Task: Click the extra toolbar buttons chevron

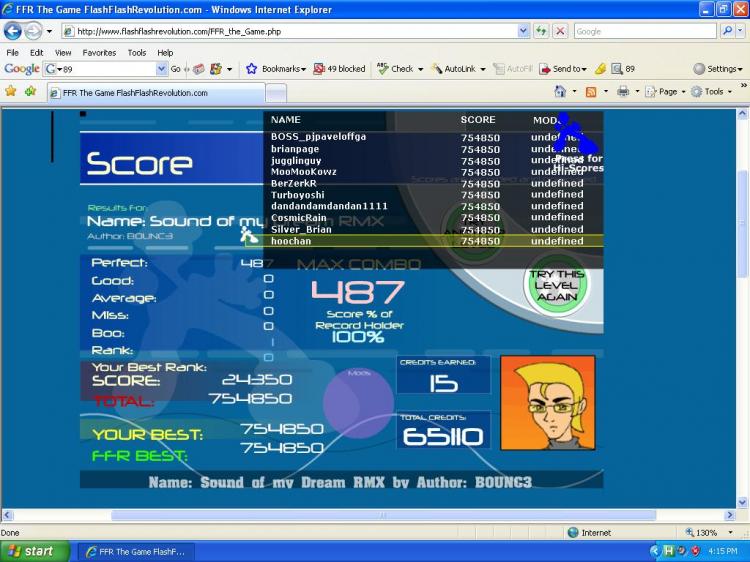Action: [743, 86]
